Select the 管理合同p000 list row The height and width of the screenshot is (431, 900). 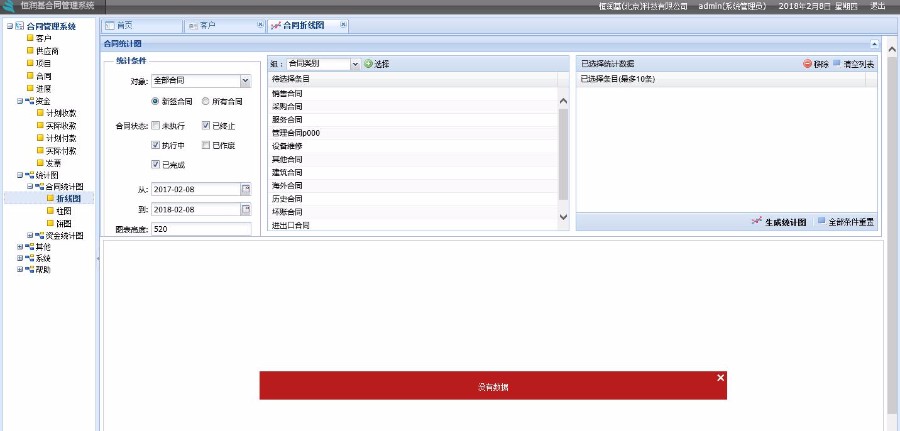click(413, 133)
